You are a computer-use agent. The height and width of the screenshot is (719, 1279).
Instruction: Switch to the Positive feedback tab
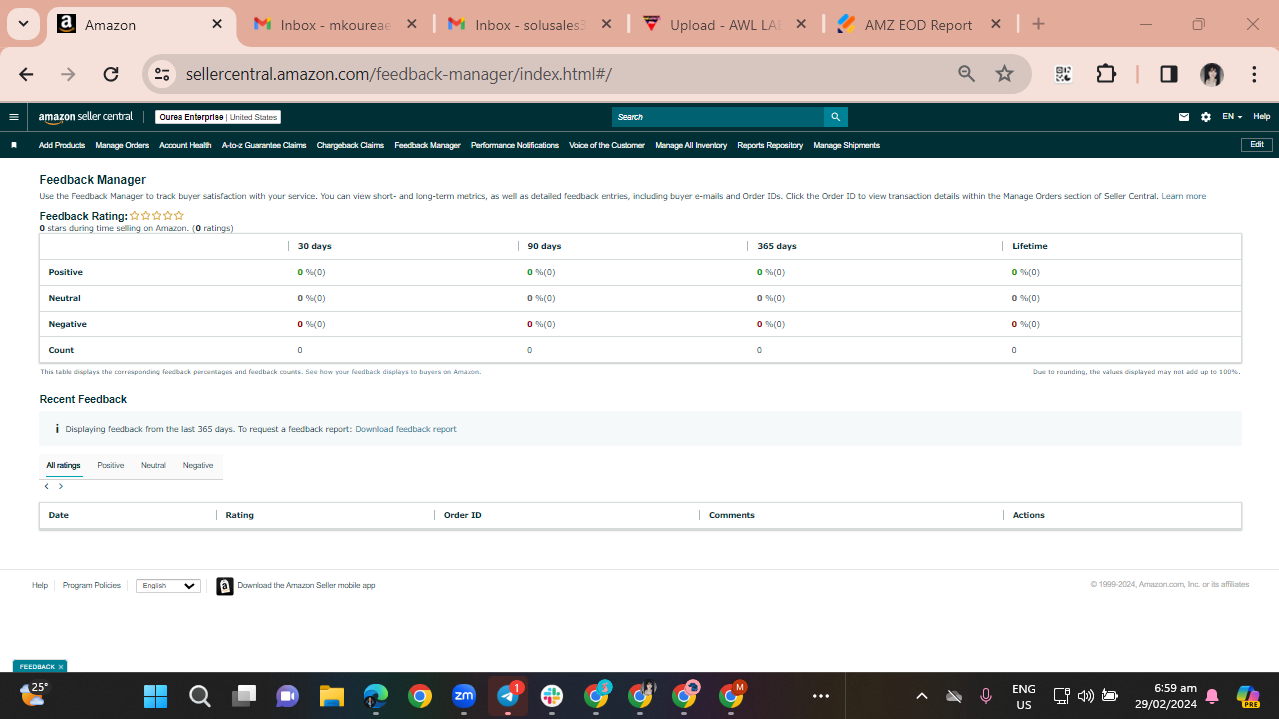click(x=111, y=465)
